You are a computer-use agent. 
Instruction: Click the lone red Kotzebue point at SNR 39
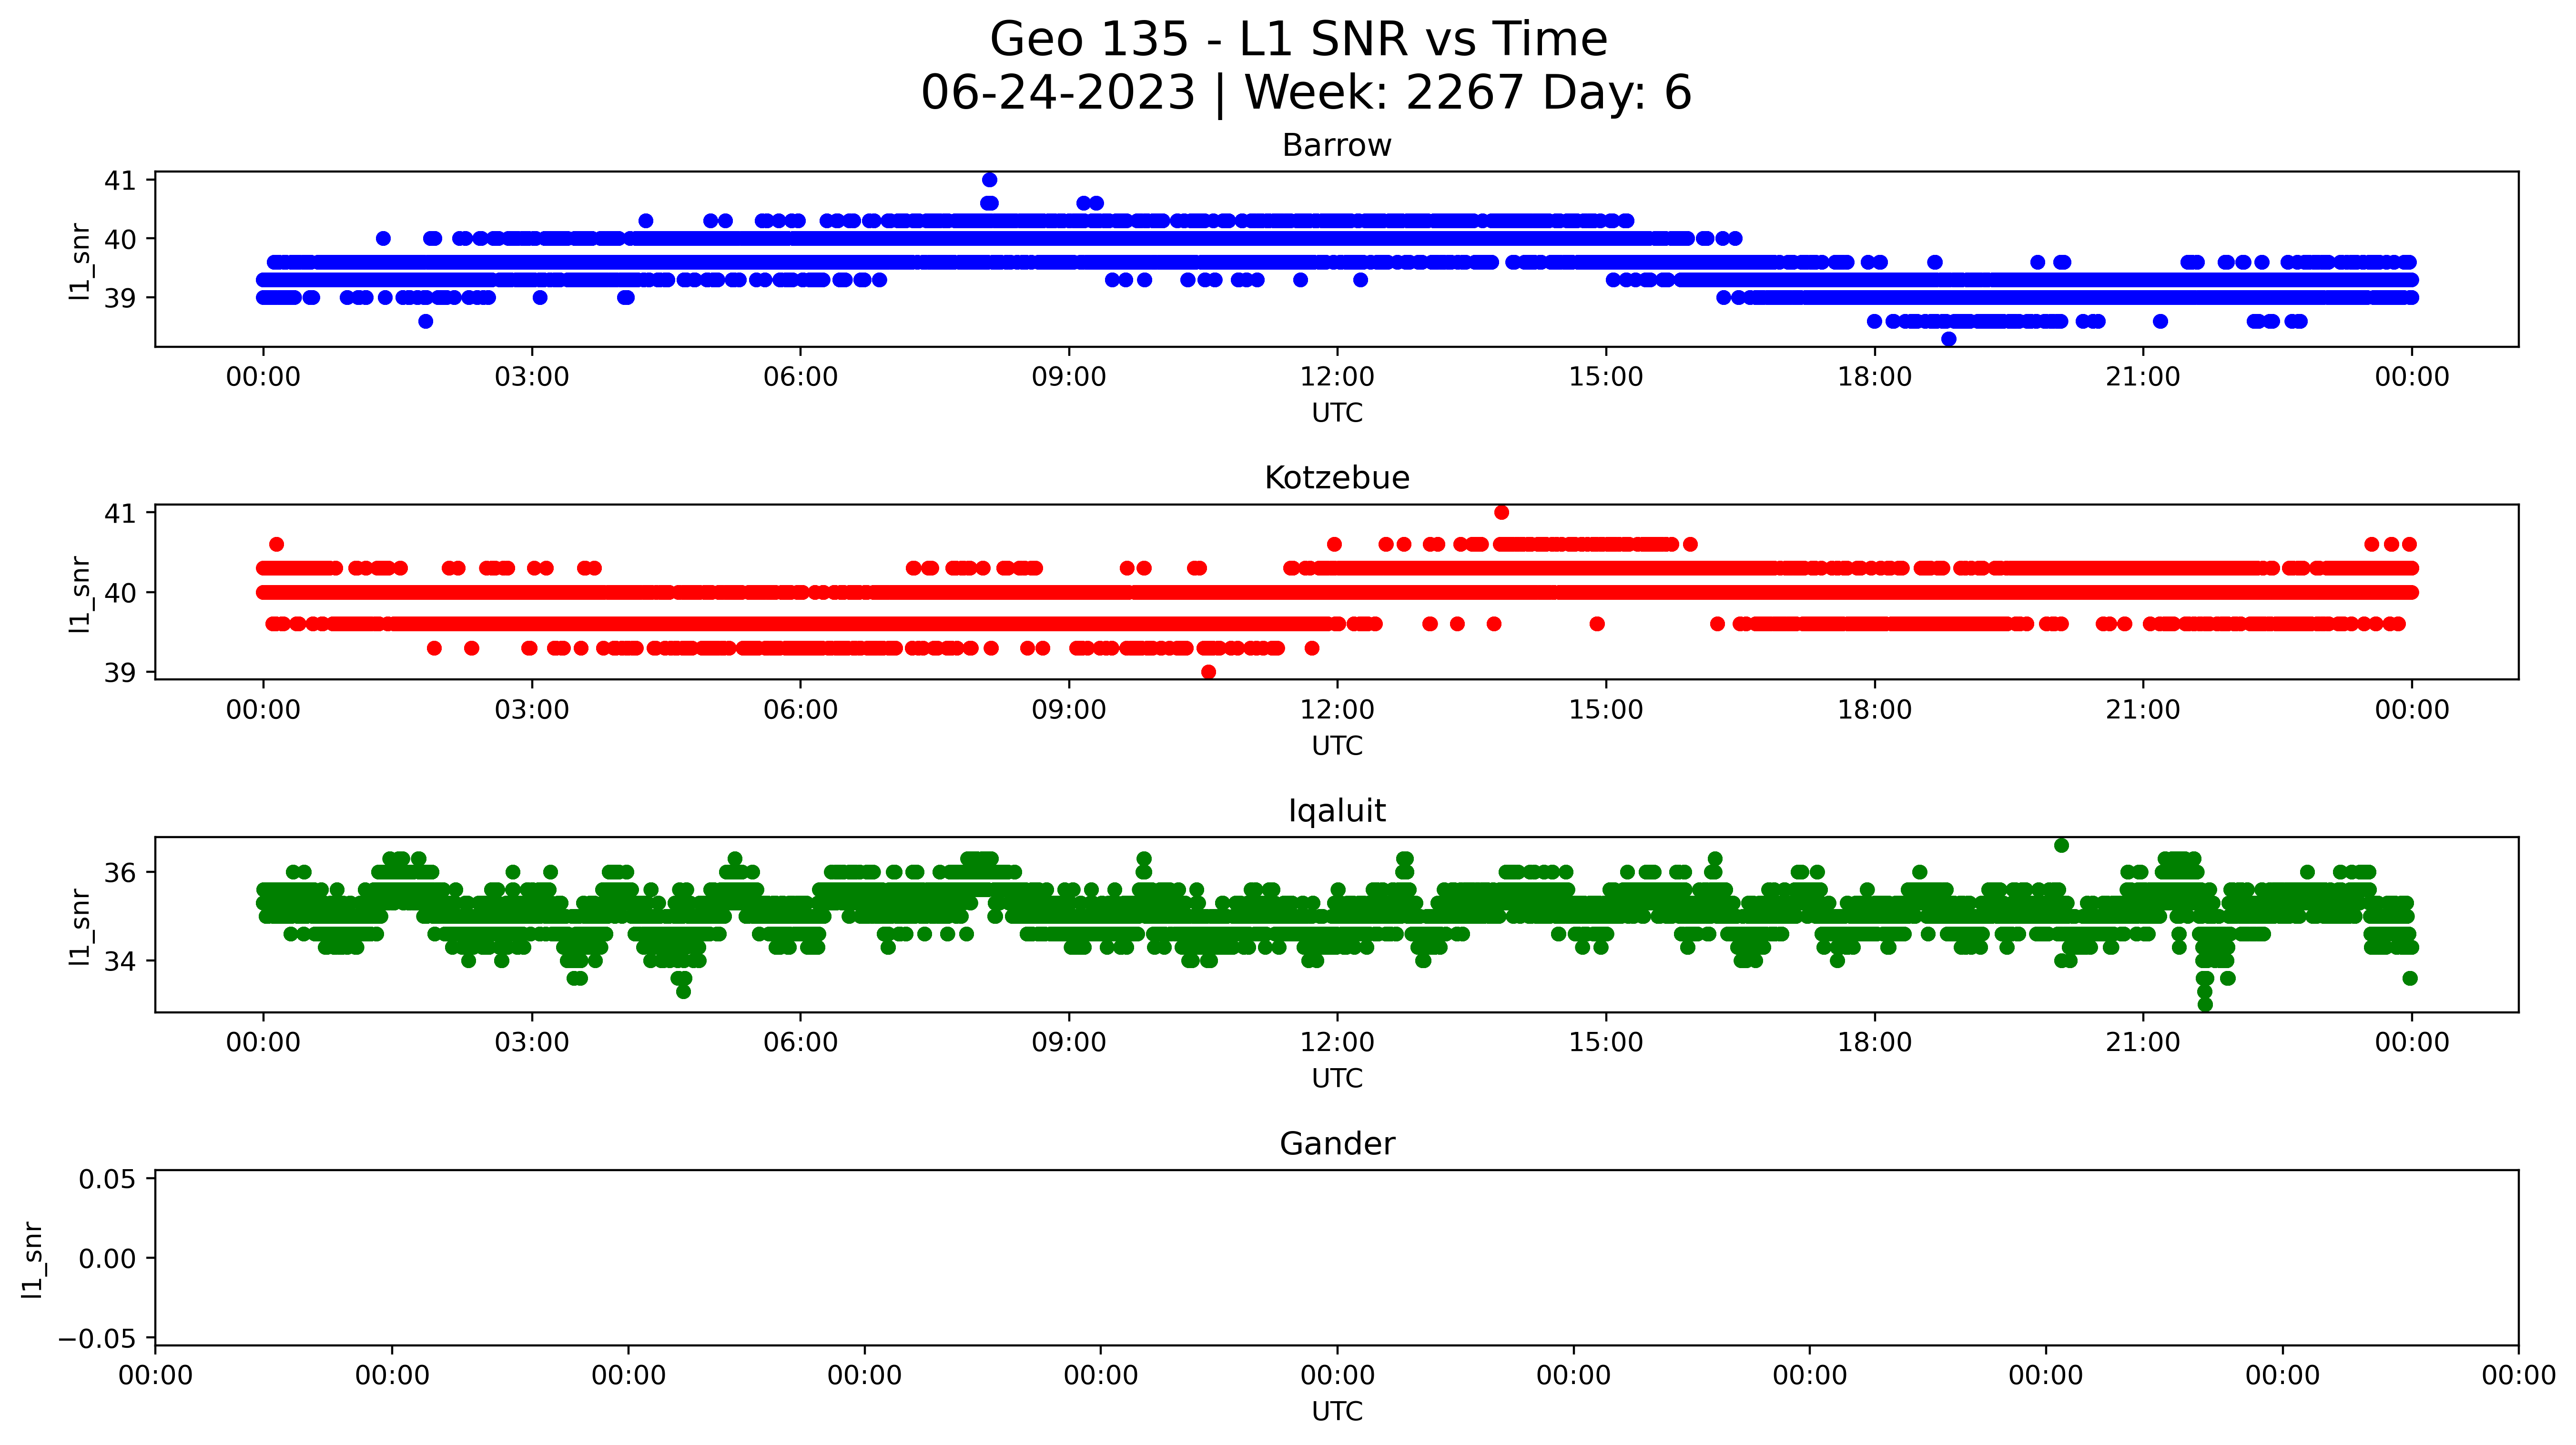pos(1209,672)
